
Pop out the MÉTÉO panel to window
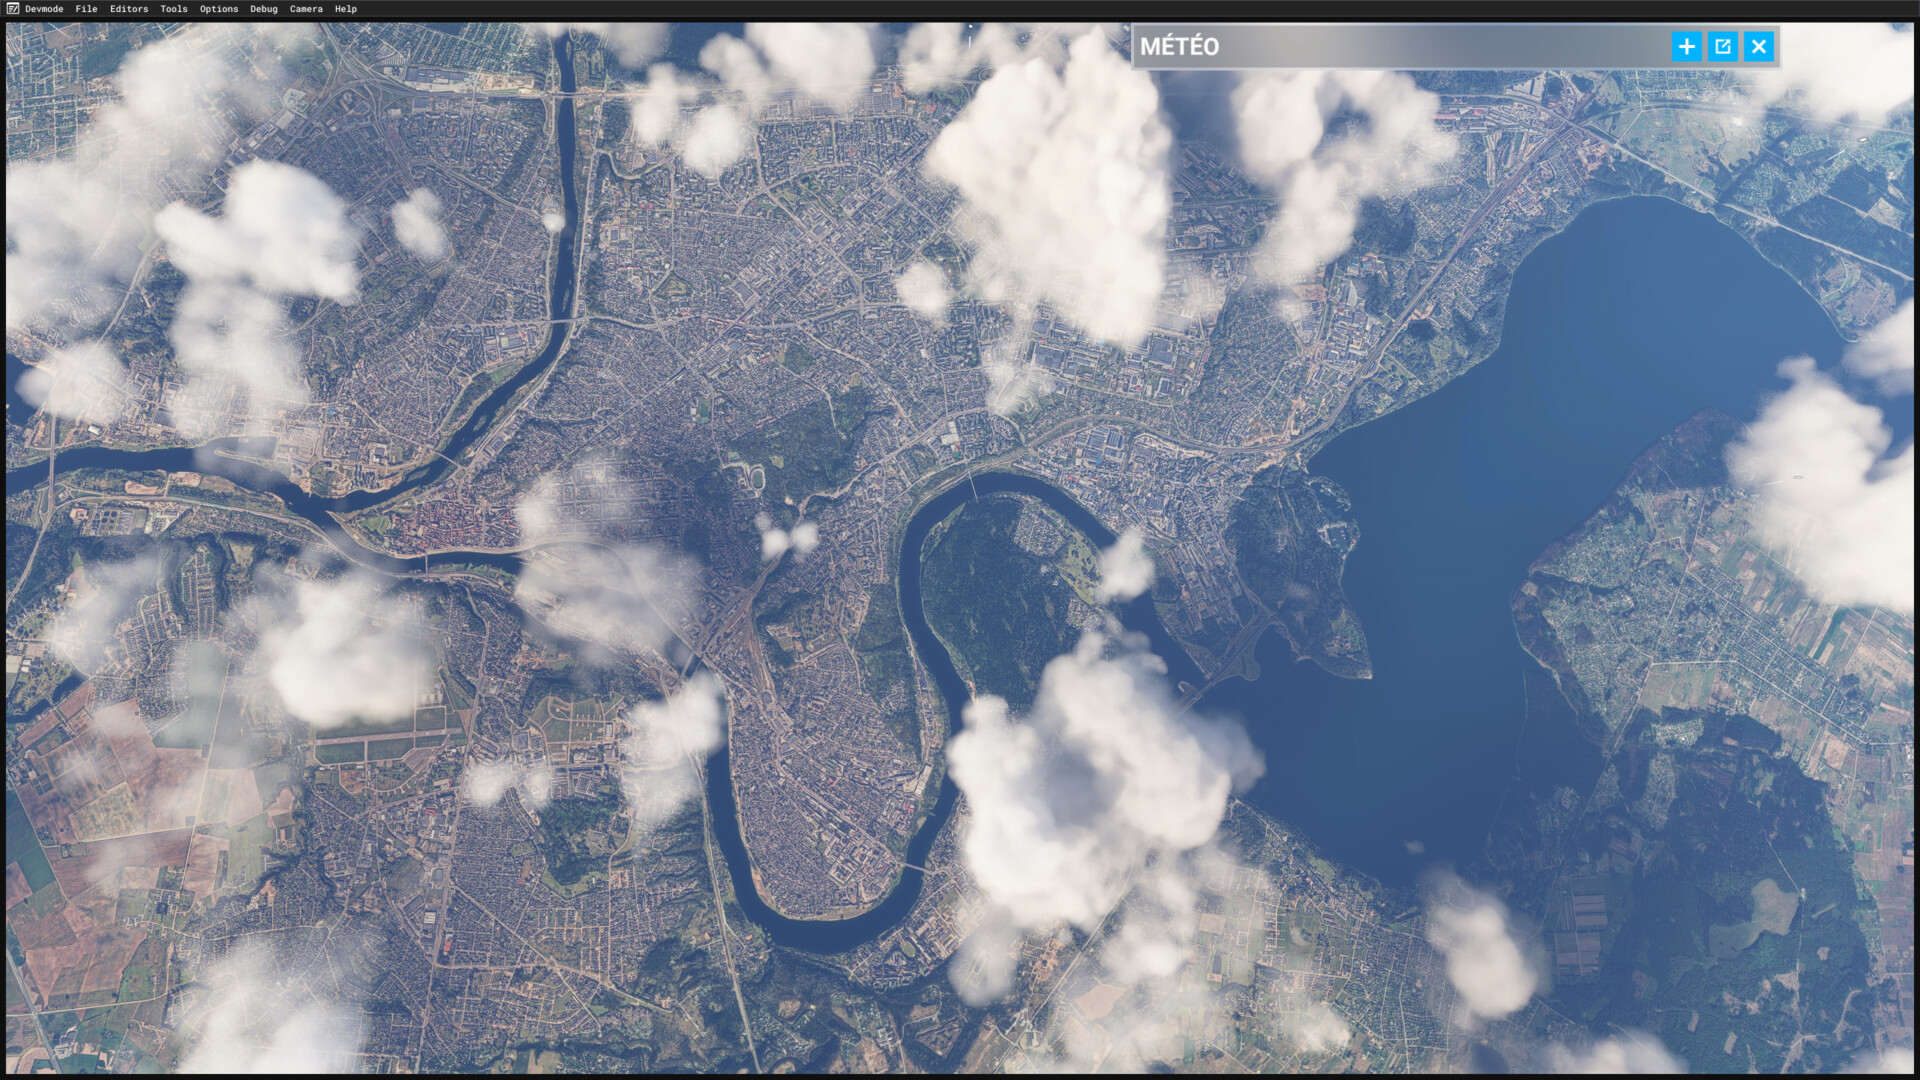tap(1722, 47)
